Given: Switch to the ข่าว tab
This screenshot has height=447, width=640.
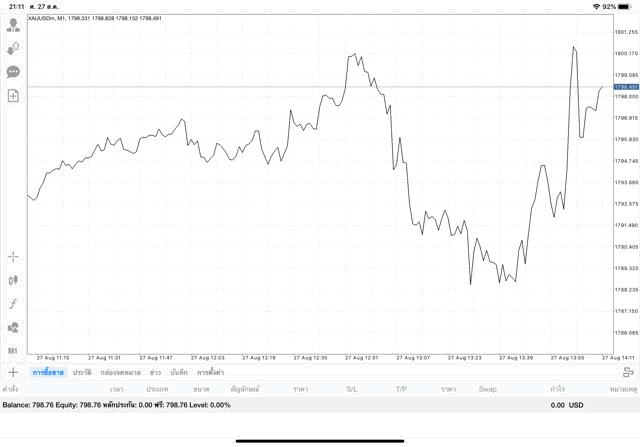Looking at the screenshot, I should click(155, 372).
